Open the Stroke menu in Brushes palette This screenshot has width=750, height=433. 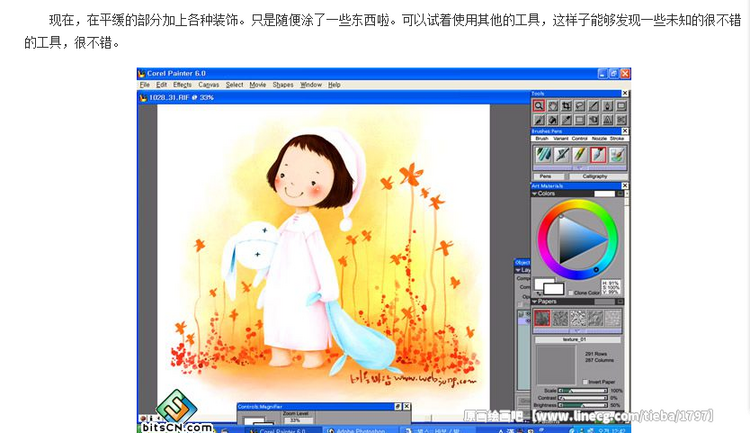pos(617,138)
